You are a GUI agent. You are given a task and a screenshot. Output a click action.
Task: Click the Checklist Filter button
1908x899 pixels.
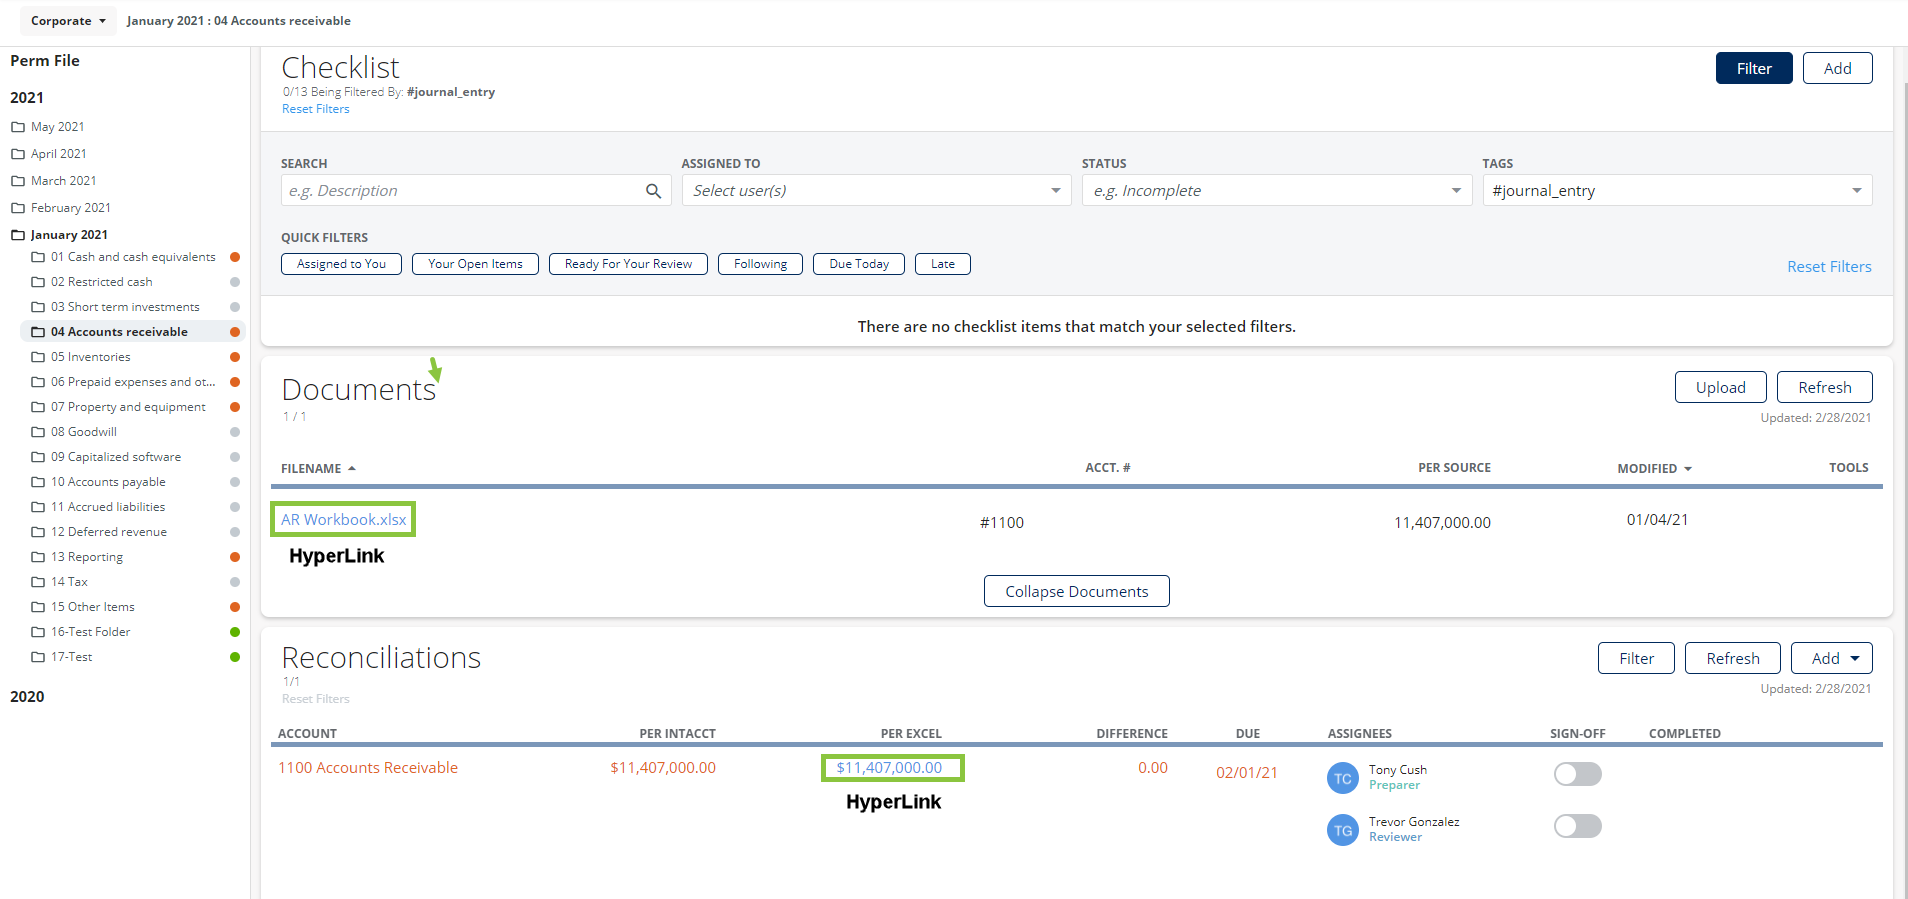(1754, 68)
